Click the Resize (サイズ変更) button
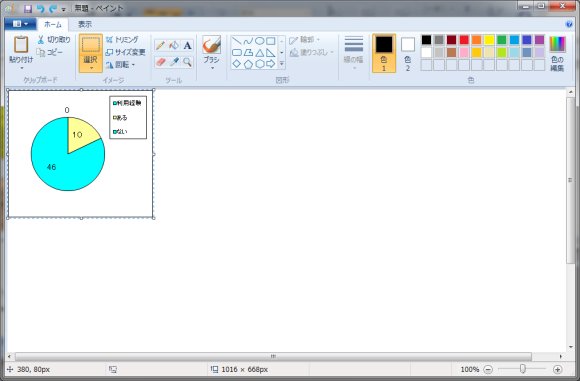The image size is (580, 381). point(125,52)
